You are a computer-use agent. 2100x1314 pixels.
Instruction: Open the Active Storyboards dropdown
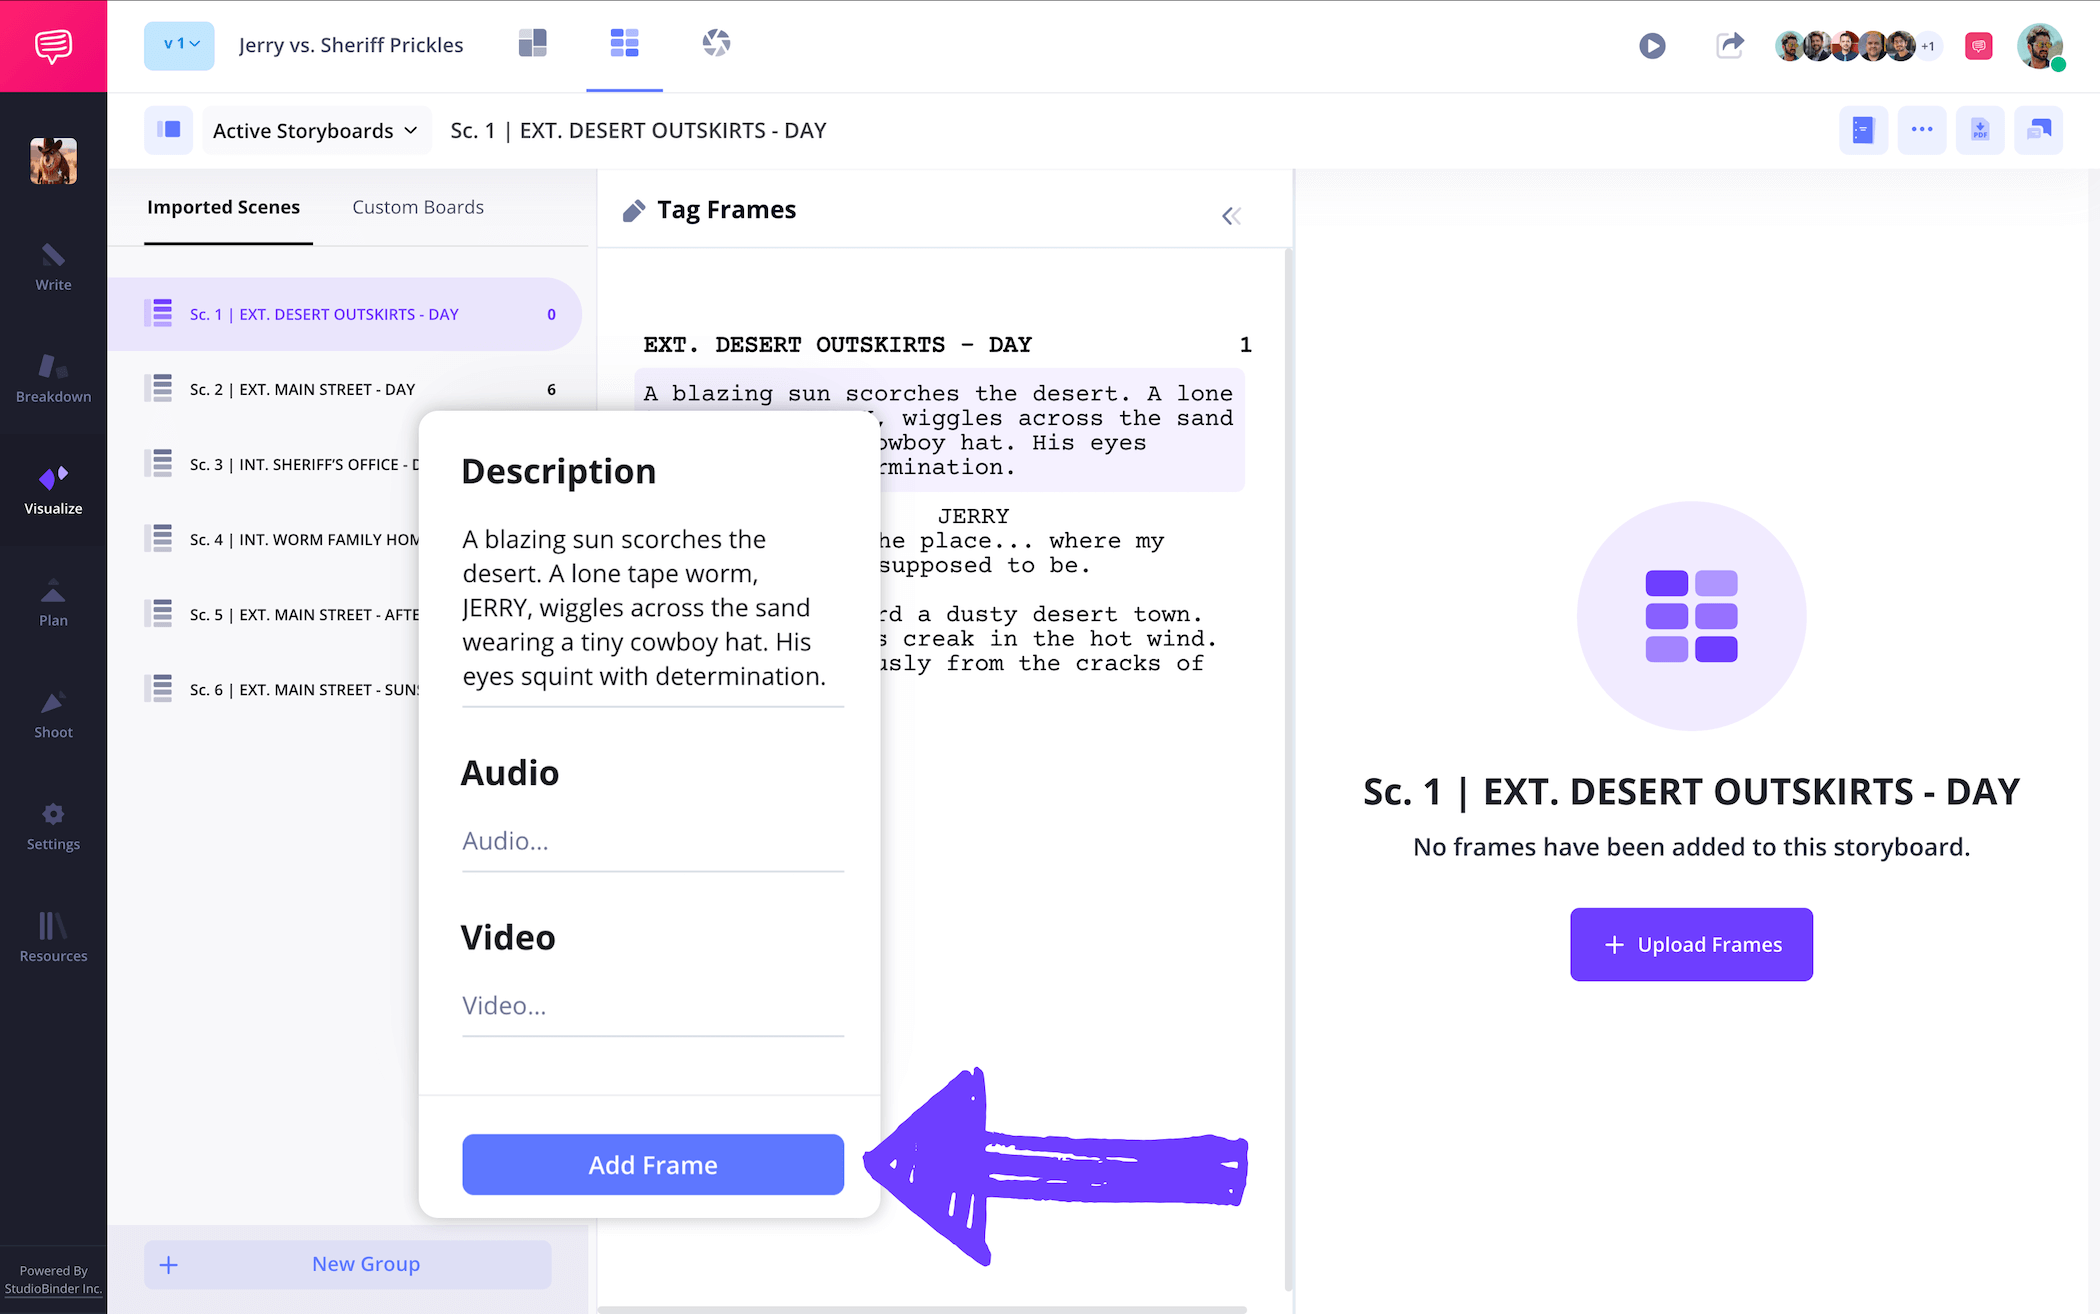[x=315, y=131]
